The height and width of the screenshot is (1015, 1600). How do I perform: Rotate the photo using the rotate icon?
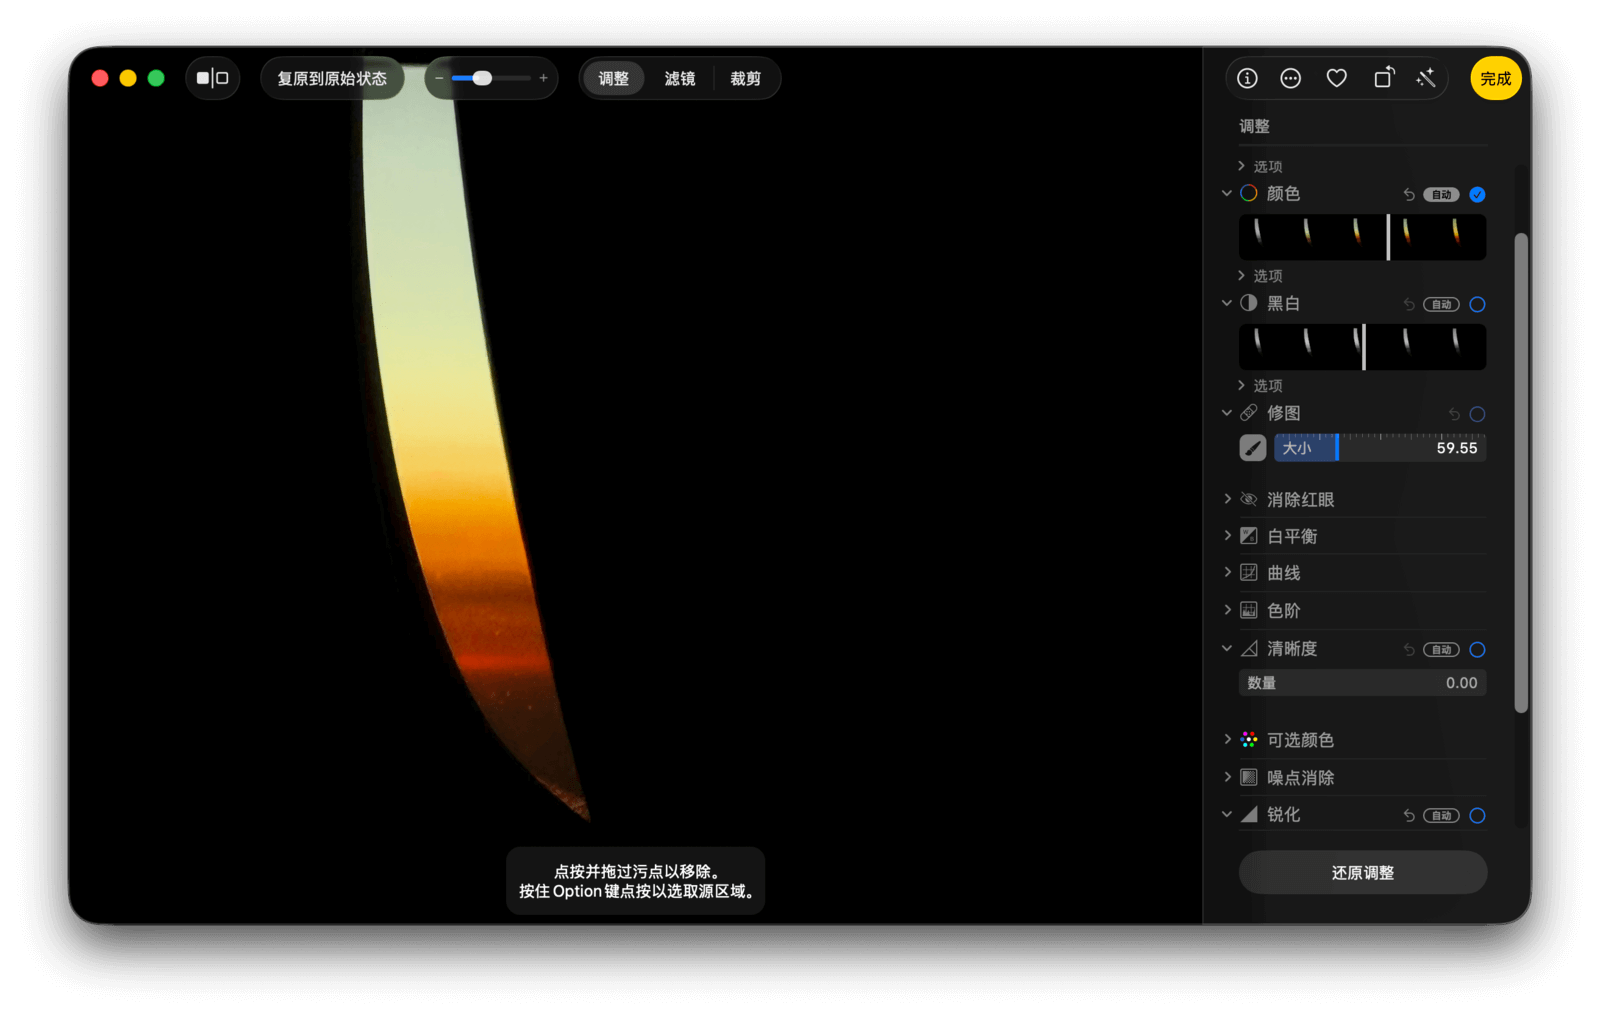[x=1383, y=78]
